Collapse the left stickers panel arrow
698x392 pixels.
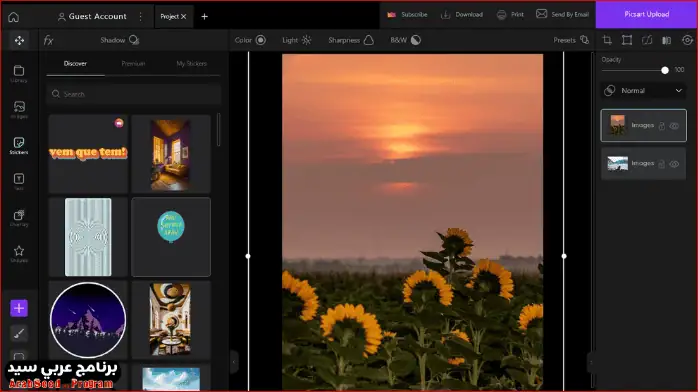coord(234,362)
